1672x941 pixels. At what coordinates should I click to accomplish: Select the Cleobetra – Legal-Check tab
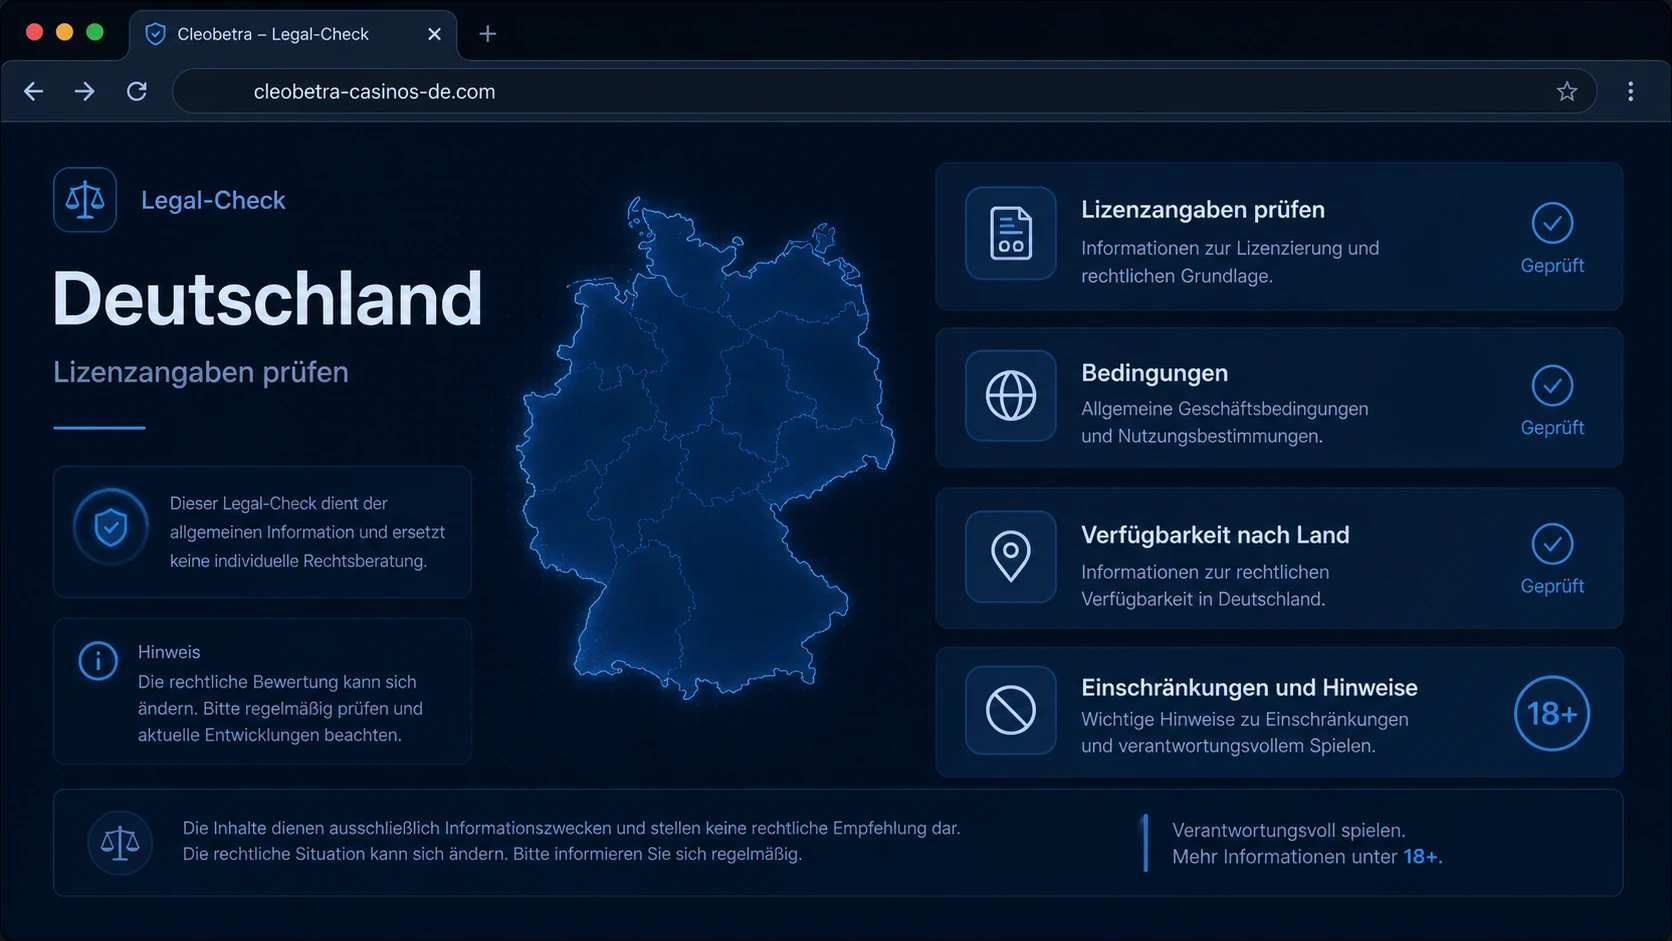tap(293, 36)
